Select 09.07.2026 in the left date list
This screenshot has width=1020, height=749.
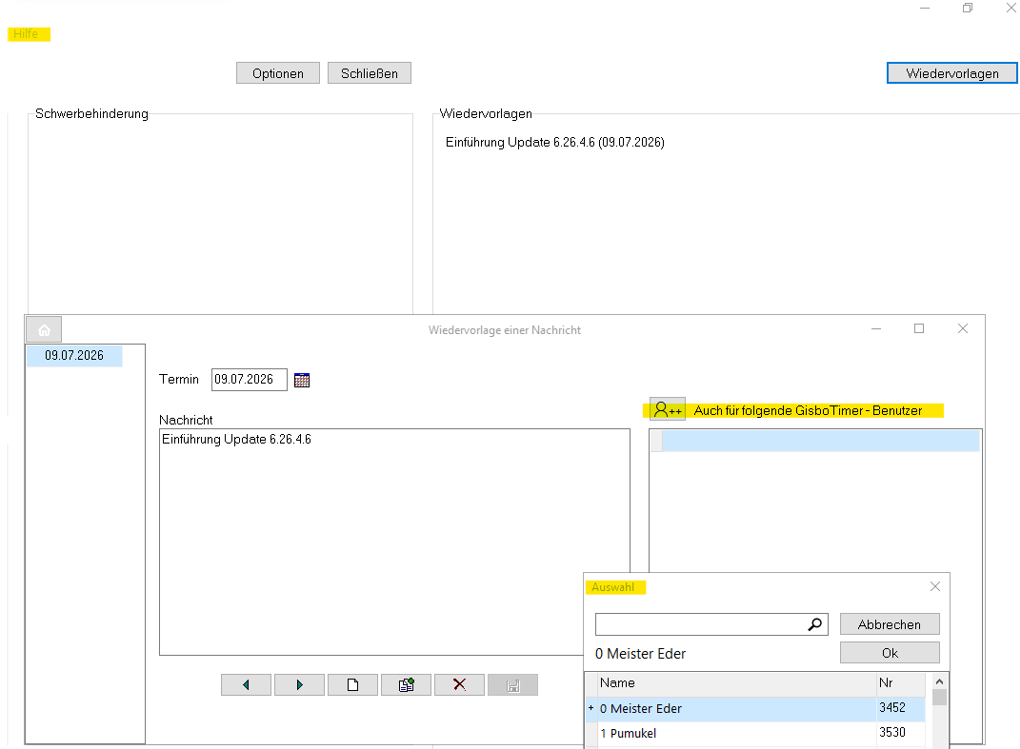point(74,355)
